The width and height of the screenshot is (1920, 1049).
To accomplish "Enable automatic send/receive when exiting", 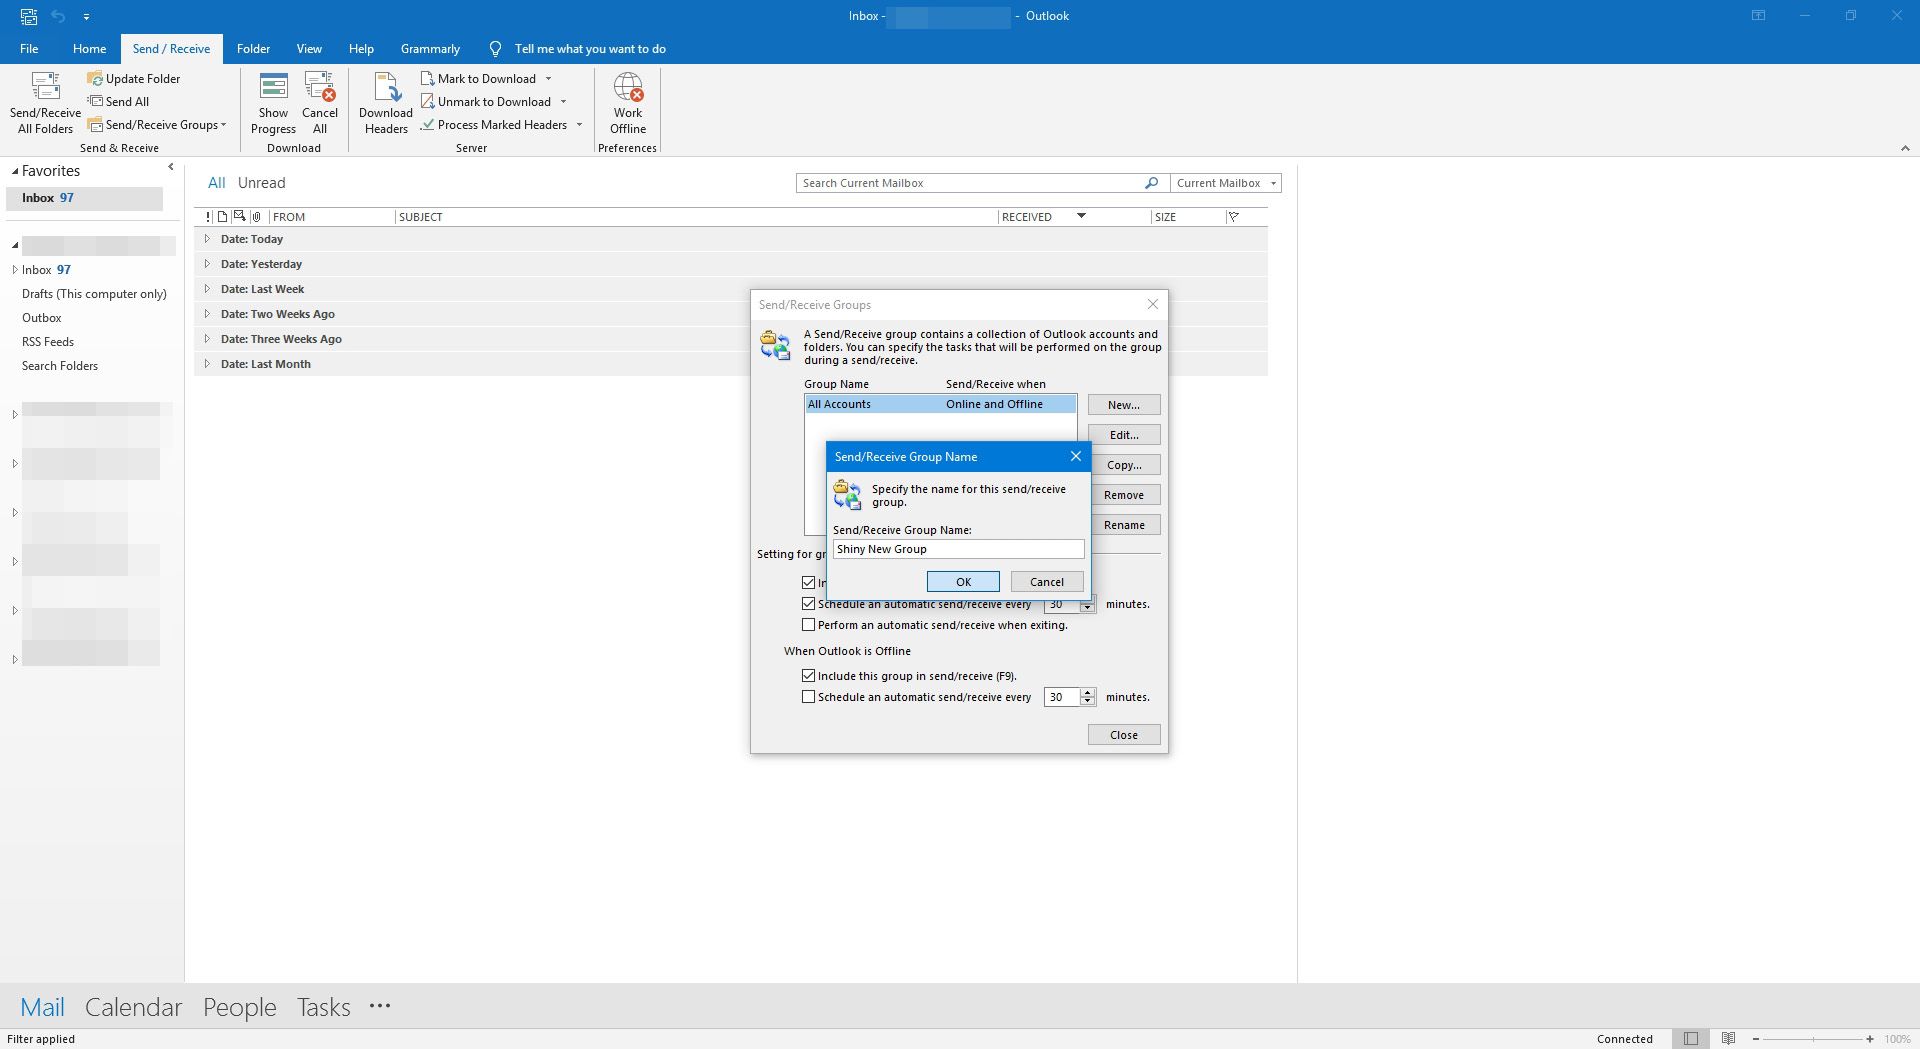I will click(809, 625).
